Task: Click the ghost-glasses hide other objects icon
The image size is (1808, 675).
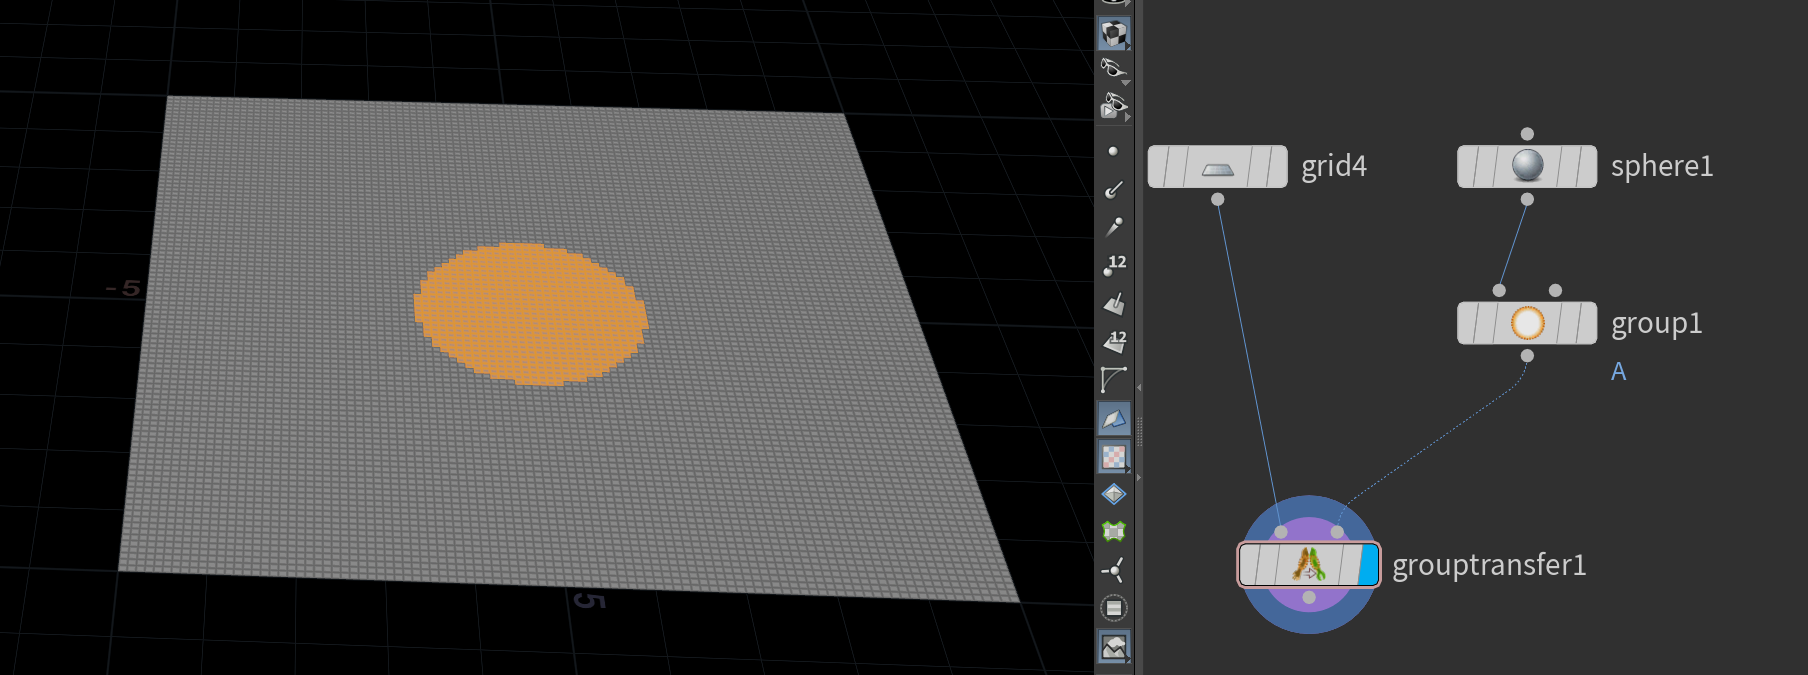Action: (1114, 70)
